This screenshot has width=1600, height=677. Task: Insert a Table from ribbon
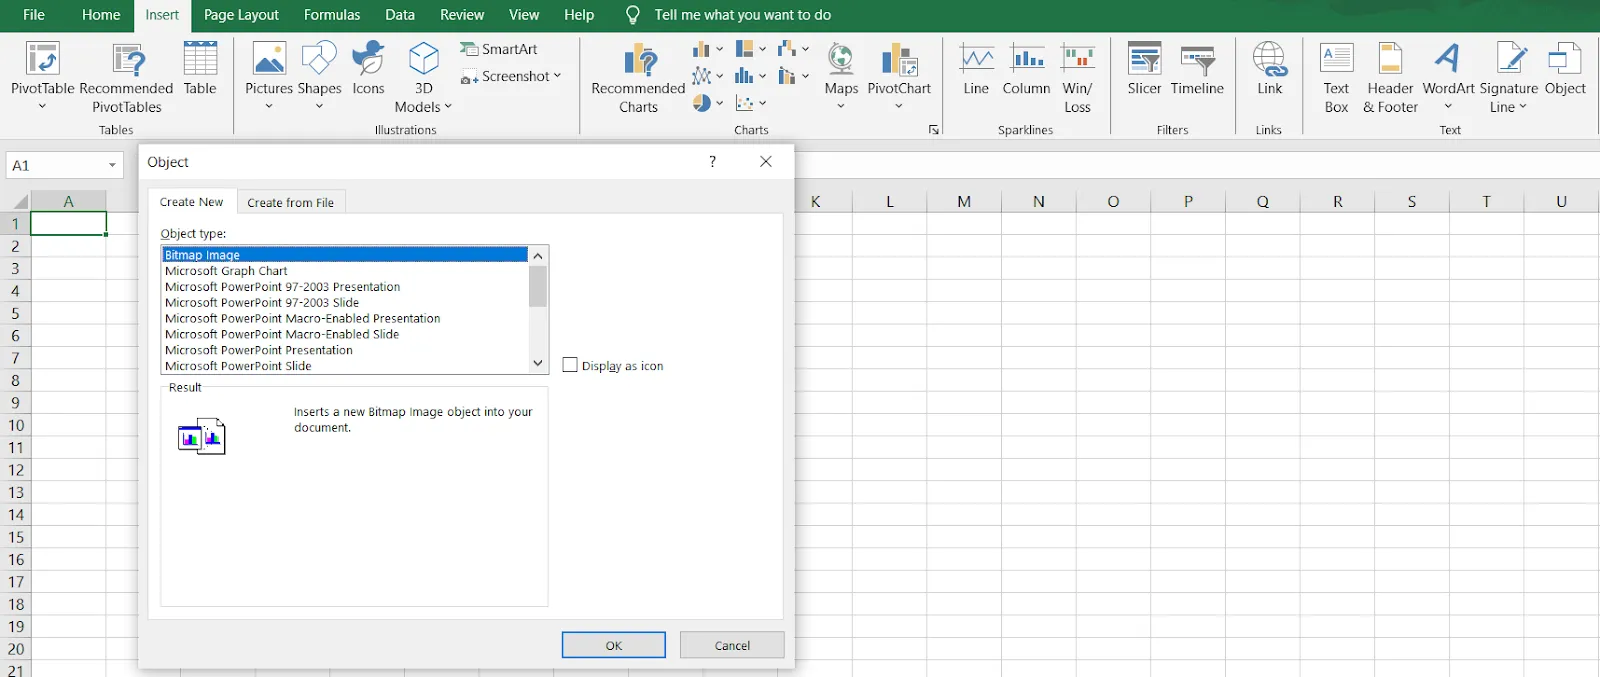(x=200, y=69)
